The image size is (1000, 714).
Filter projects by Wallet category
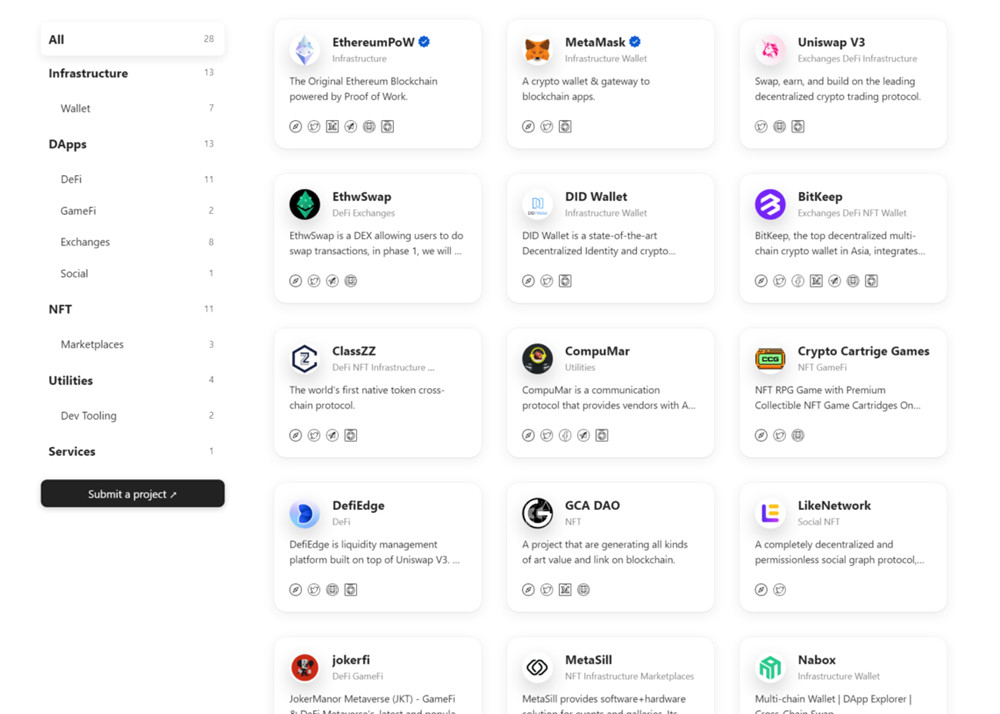(x=74, y=108)
